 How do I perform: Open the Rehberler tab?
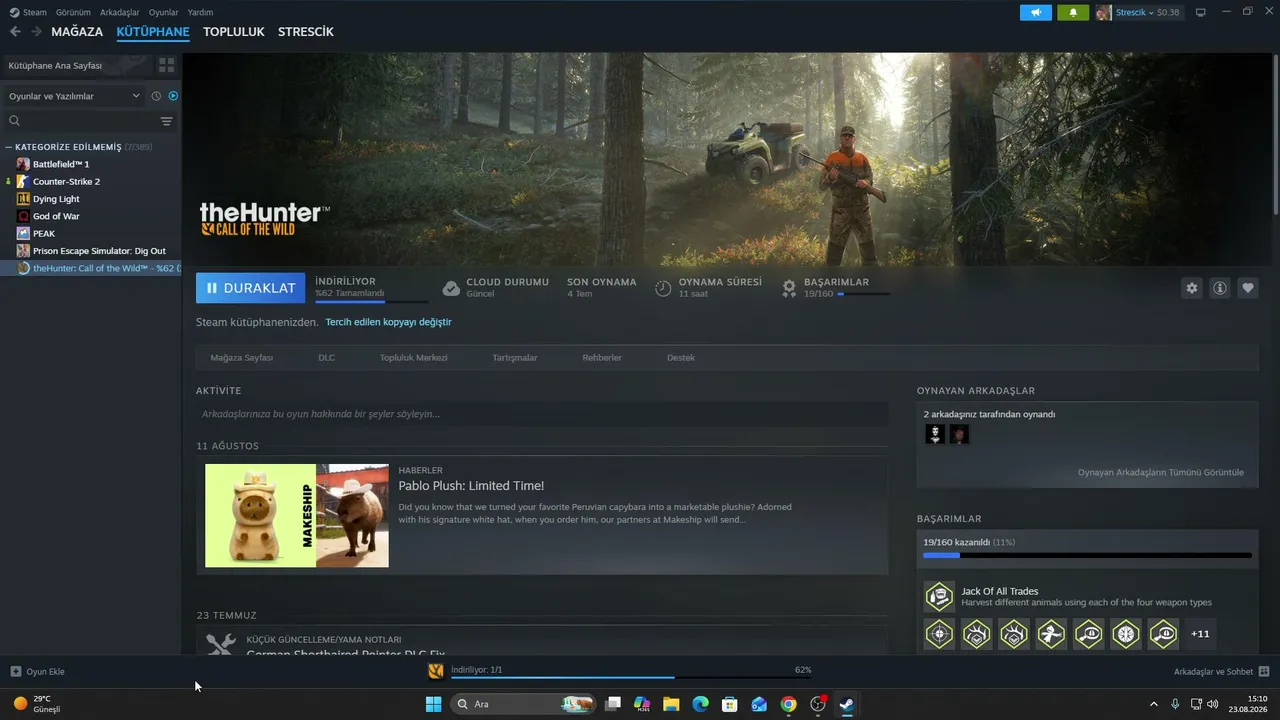coord(602,358)
